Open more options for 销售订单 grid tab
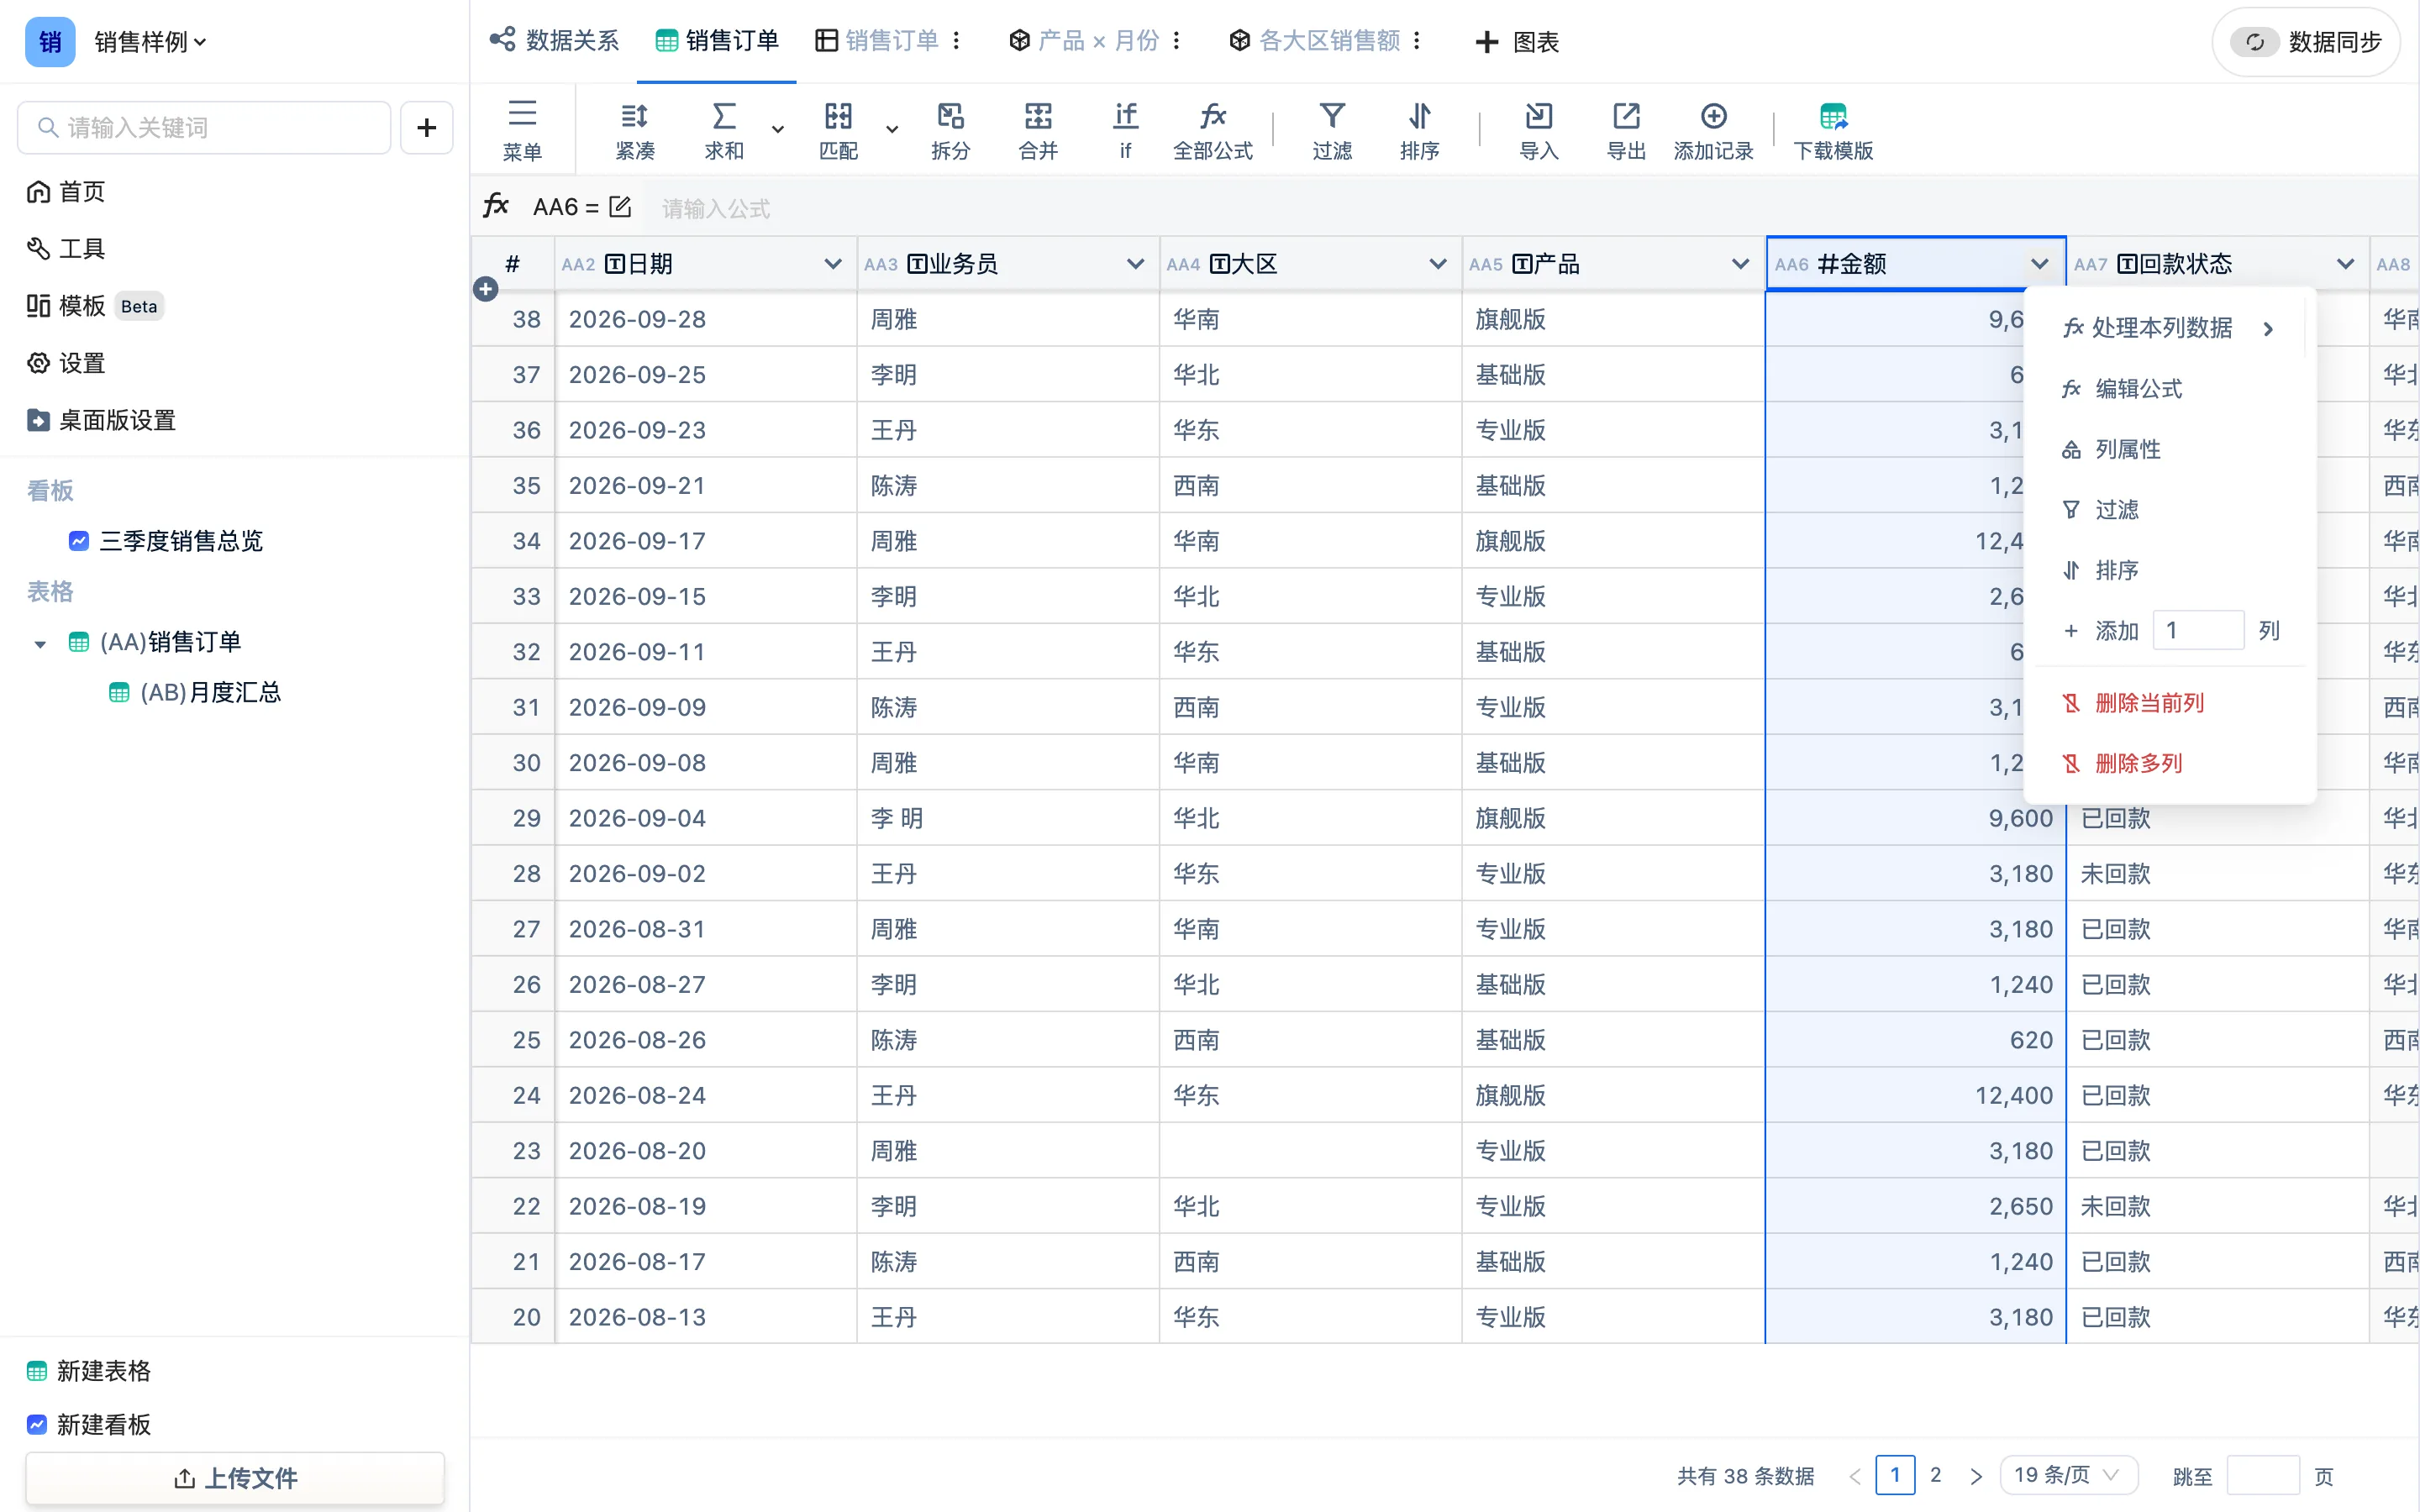Viewport: 2420px width, 1512px height. 956,41
